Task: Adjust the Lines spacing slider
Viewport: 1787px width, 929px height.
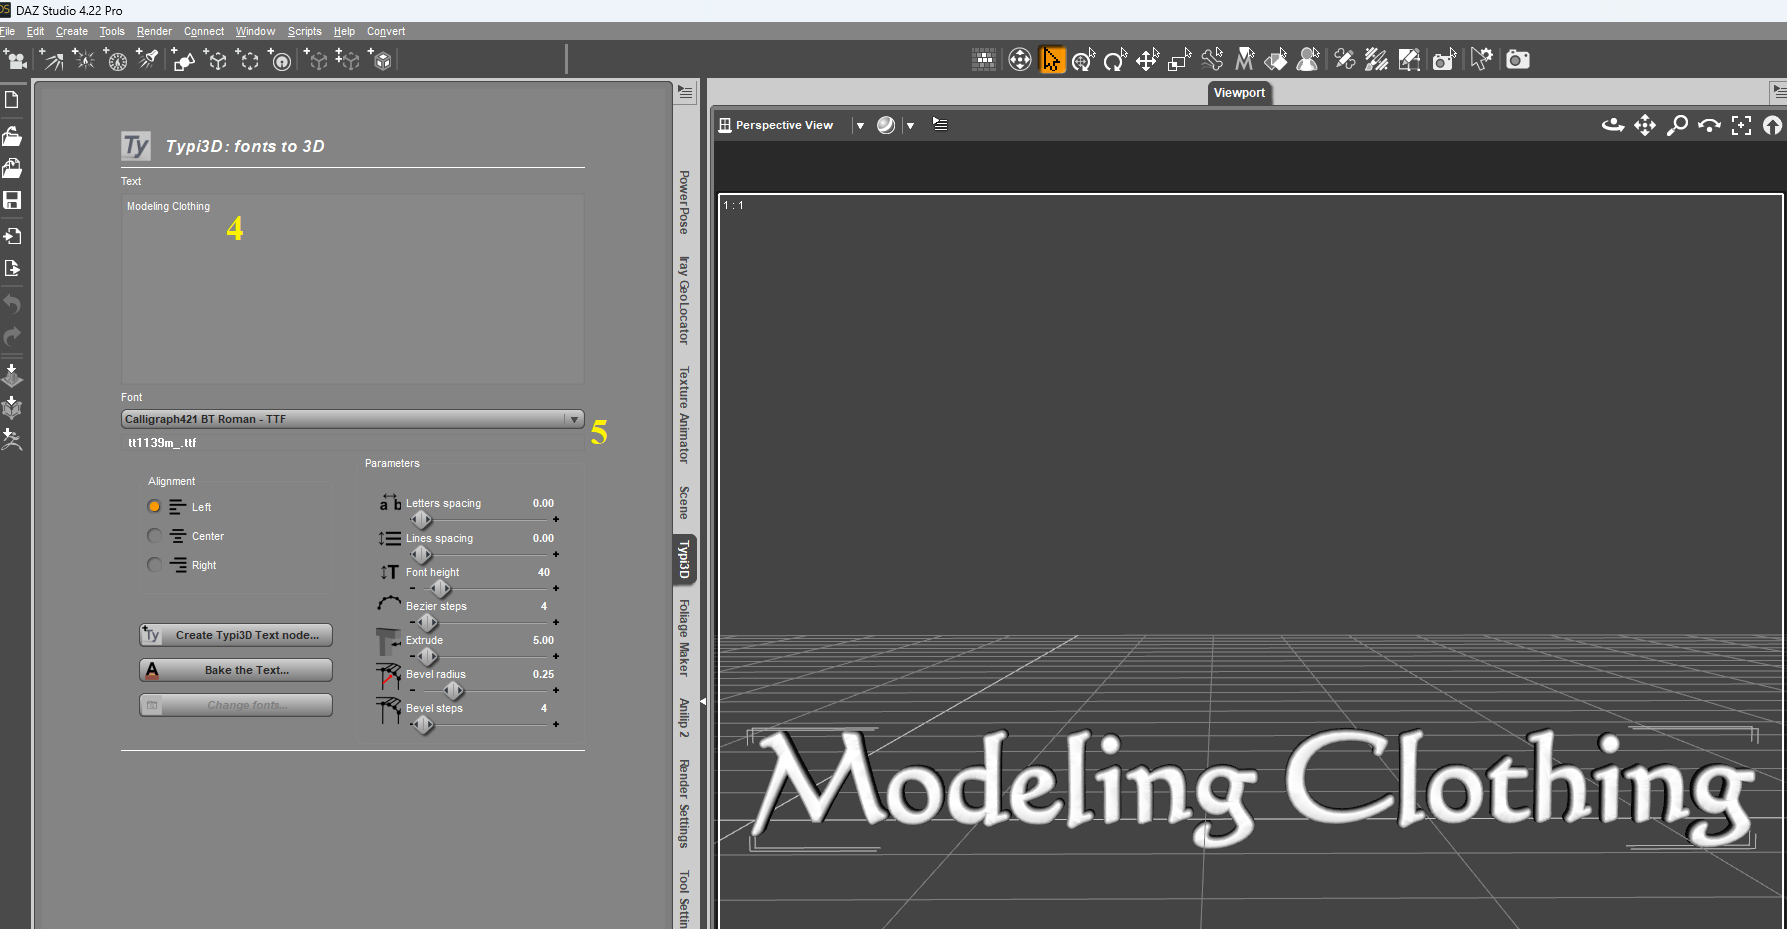Action: (421, 554)
